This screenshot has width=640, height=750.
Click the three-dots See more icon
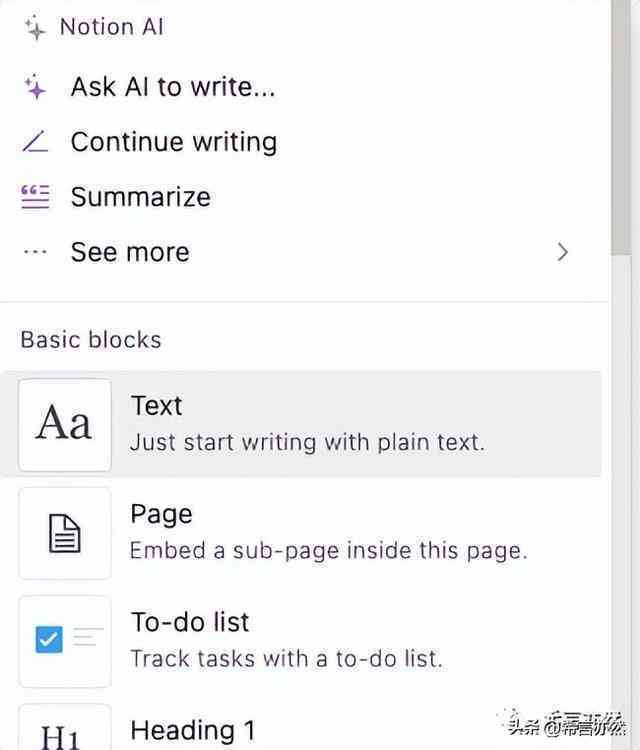tap(35, 252)
